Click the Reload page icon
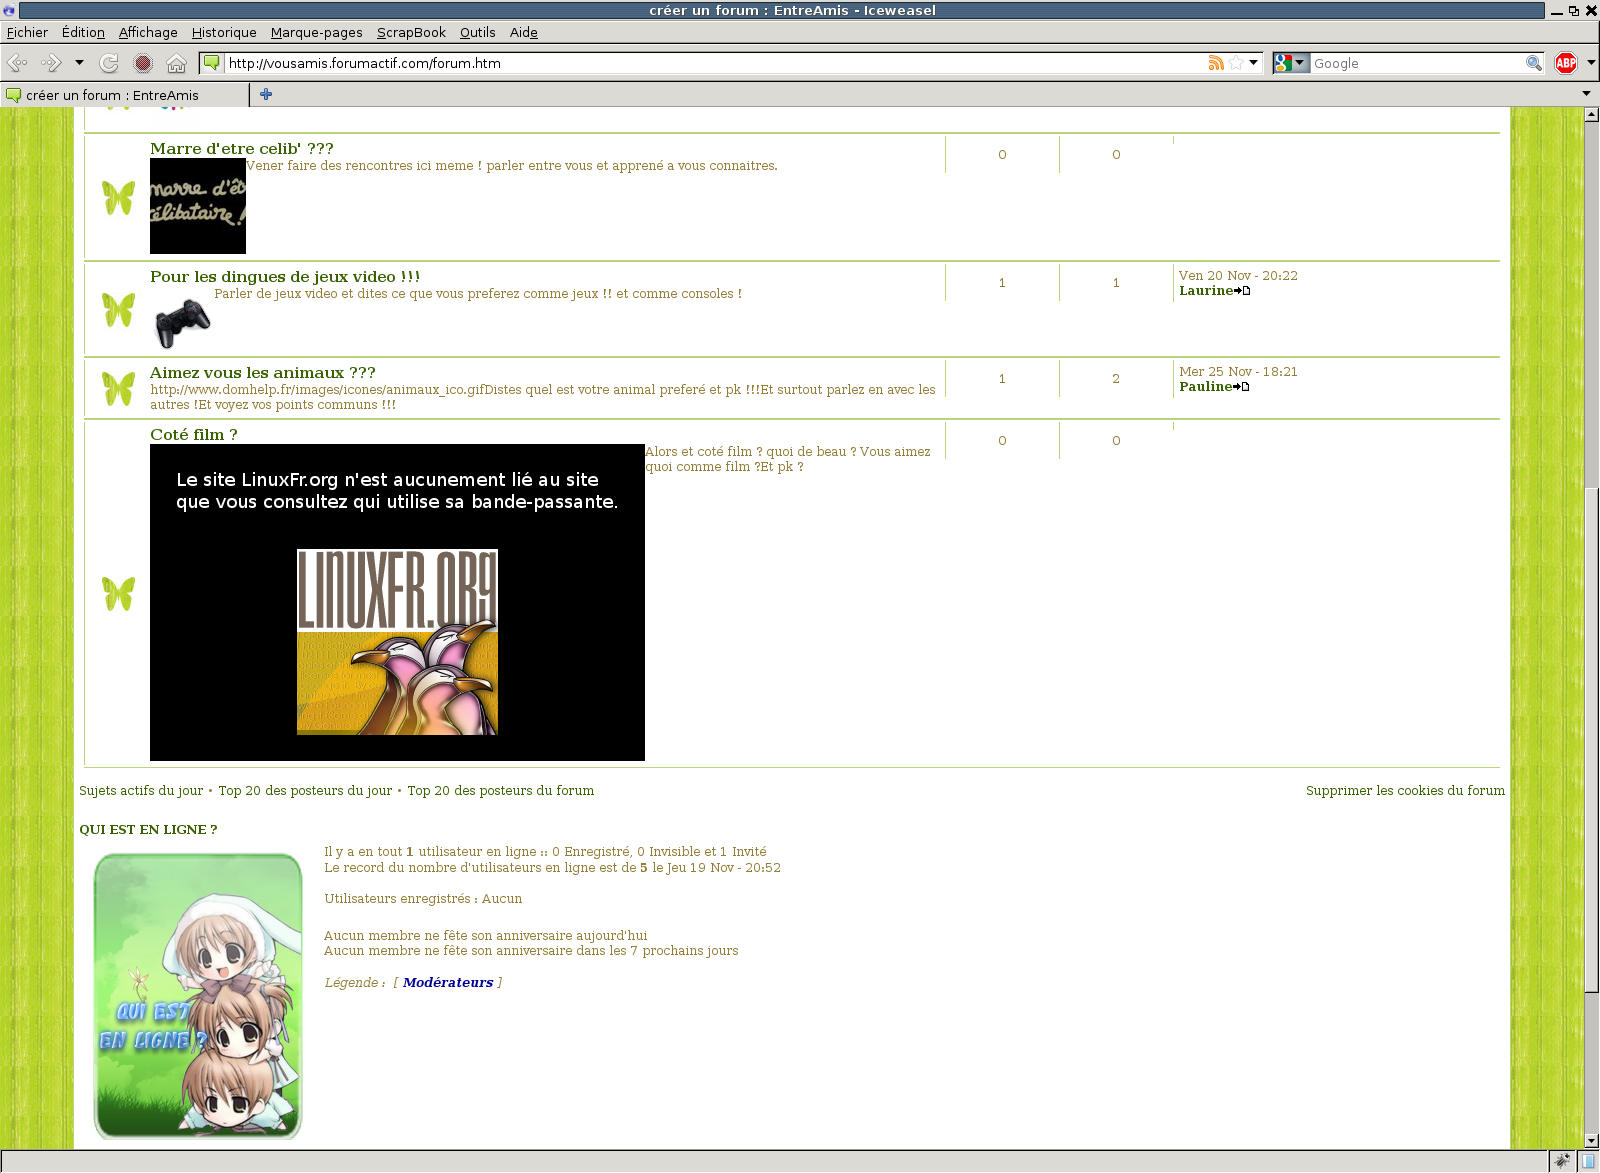Image resolution: width=1600 pixels, height=1173 pixels. 109,63
